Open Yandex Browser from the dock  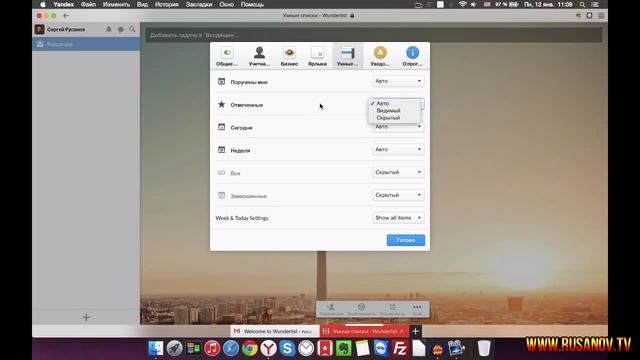coord(268,348)
